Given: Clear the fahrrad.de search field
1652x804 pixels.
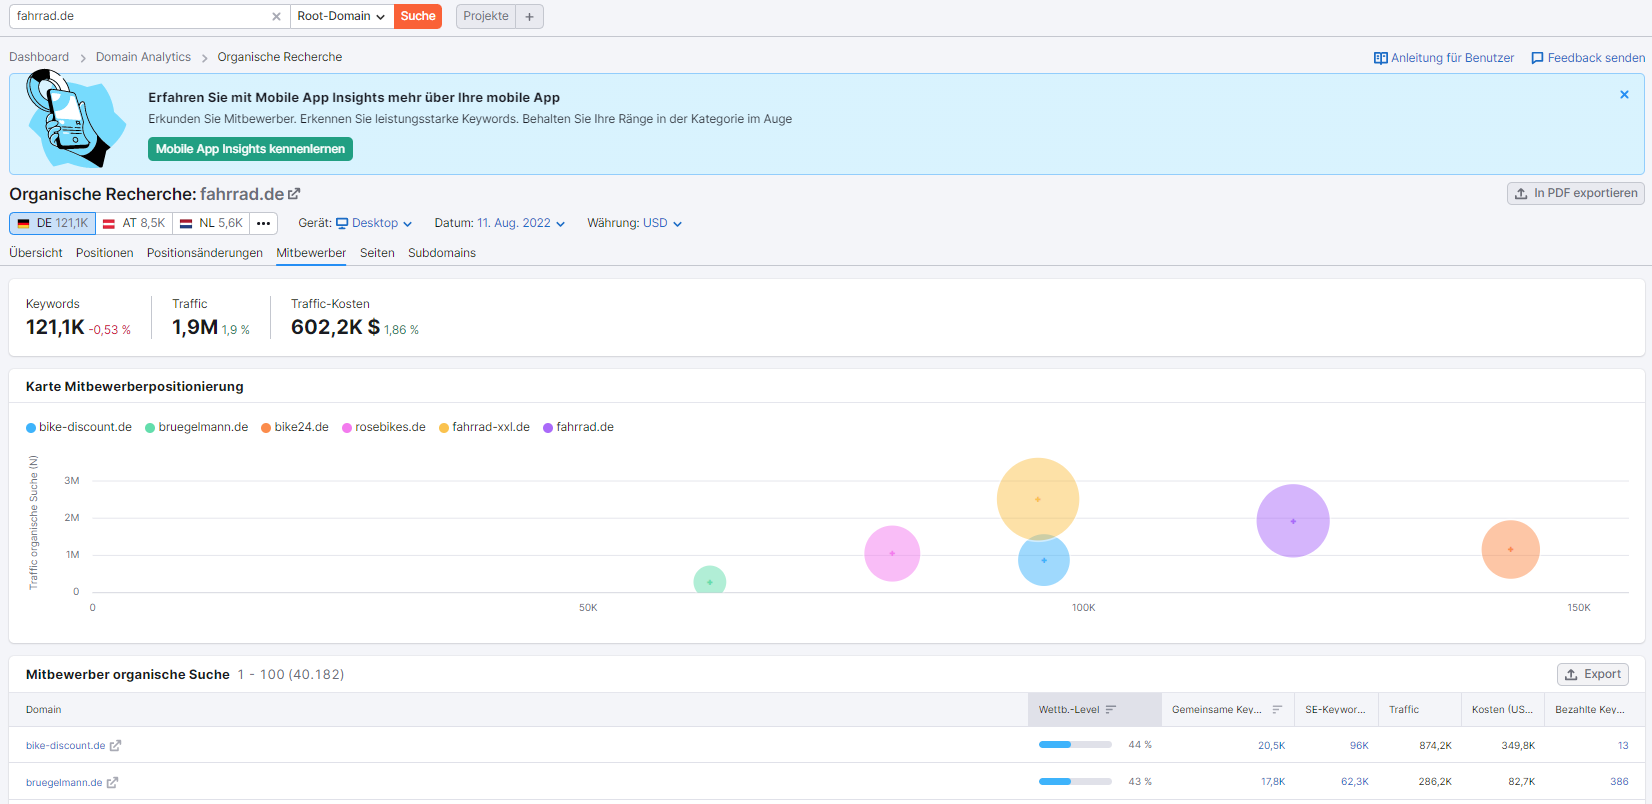Looking at the screenshot, I should tap(277, 16).
